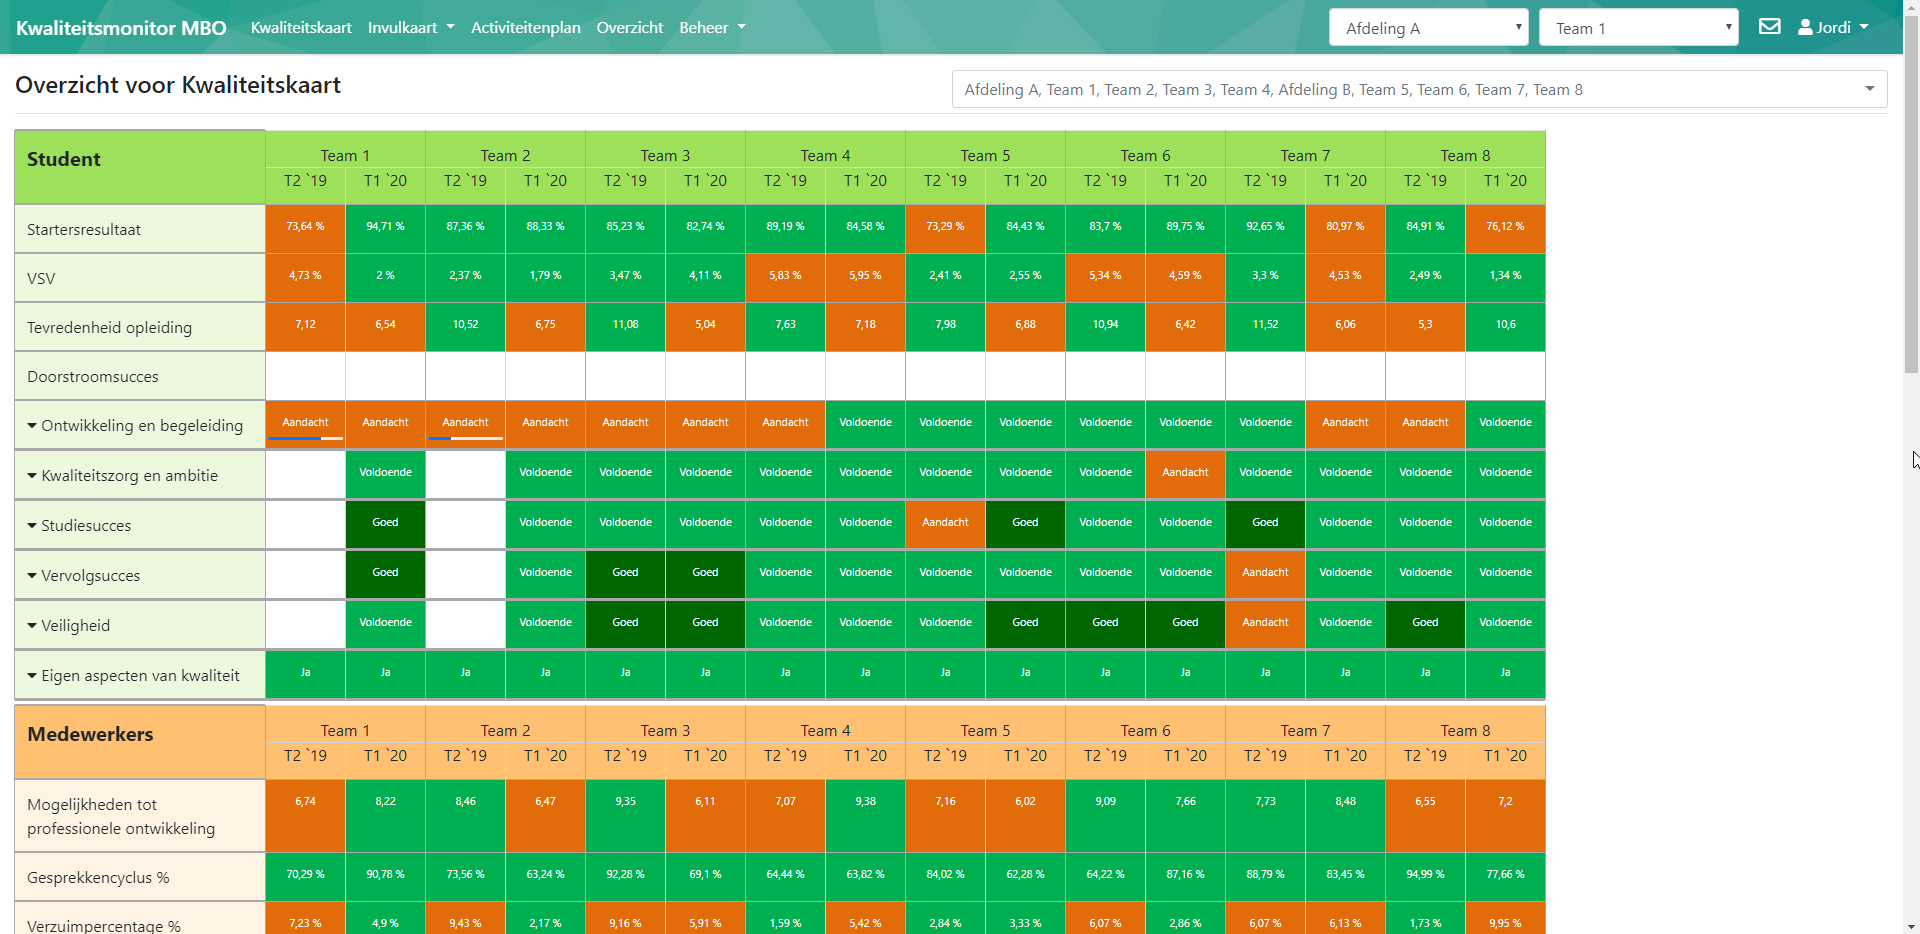Click the orange 73,64 % Startersresultaat cell
1920x934 pixels.
tap(305, 228)
